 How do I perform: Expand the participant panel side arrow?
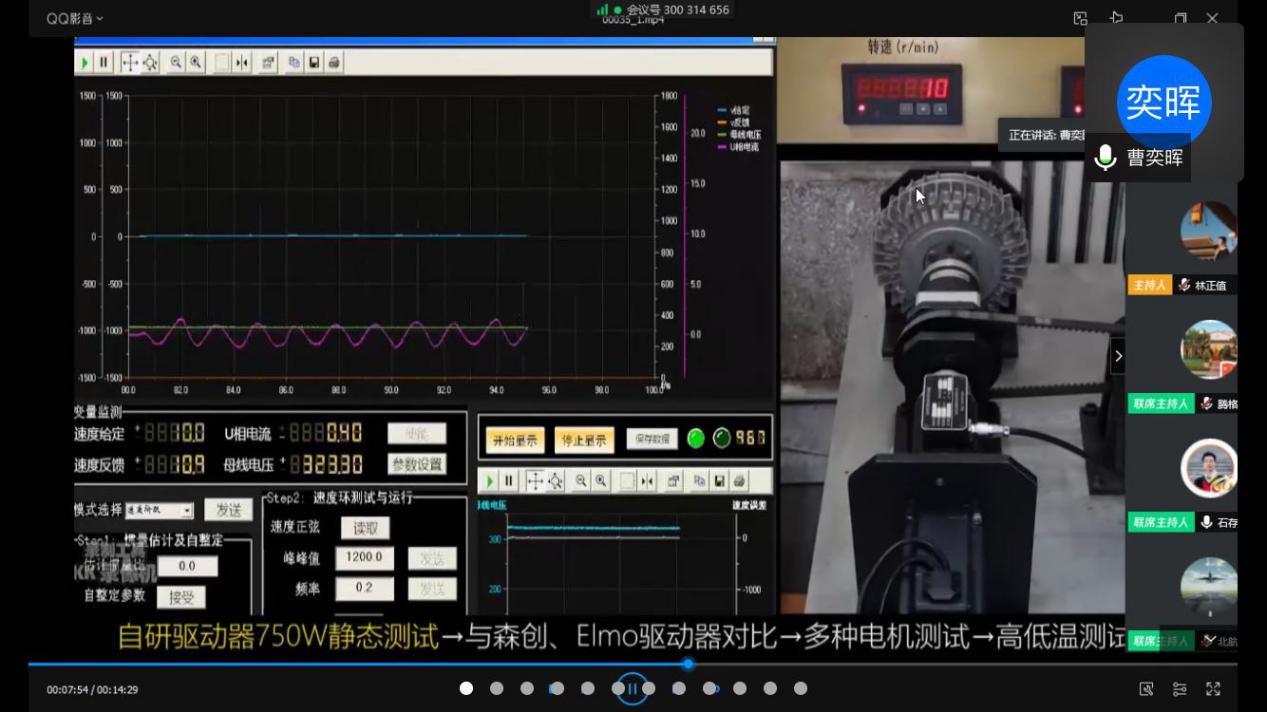pos(1118,356)
